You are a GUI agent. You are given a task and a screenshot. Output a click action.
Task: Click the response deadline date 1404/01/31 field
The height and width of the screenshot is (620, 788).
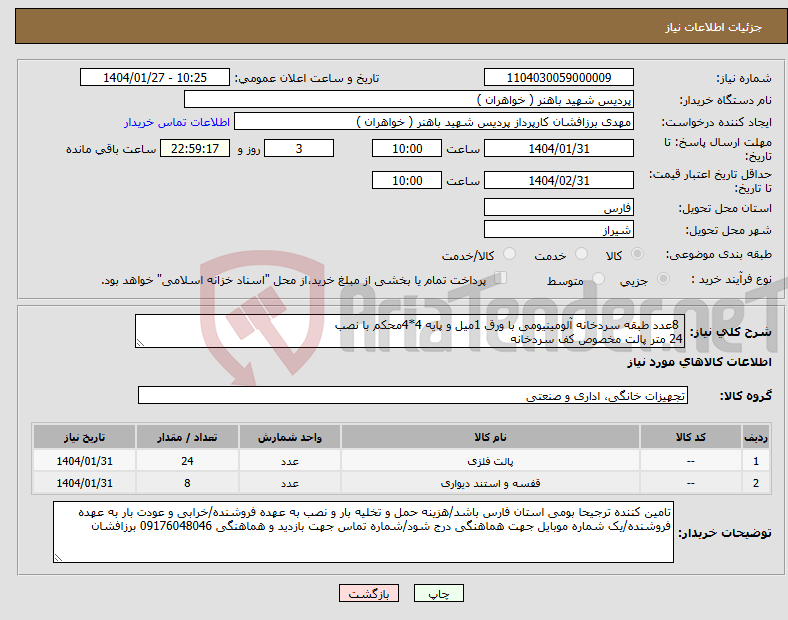pos(559,149)
